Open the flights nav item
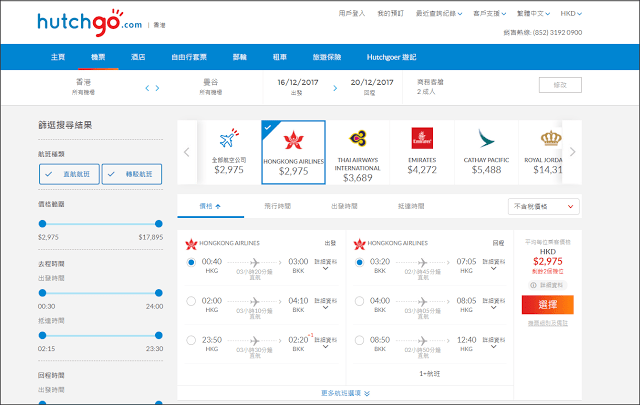The height and width of the screenshot is (405, 640). [x=98, y=57]
